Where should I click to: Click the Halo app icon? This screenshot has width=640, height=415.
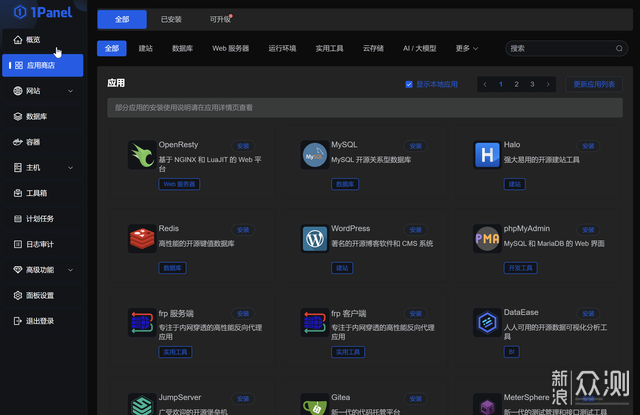[x=486, y=155]
